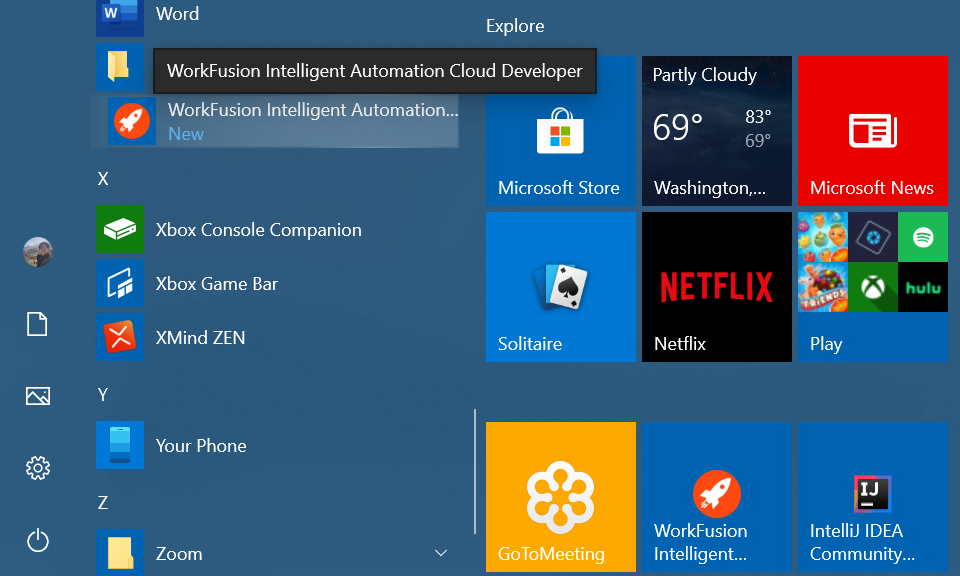Click the Power icon in Start sidebar
This screenshot has width=960, height=576.
click(38, 540)
